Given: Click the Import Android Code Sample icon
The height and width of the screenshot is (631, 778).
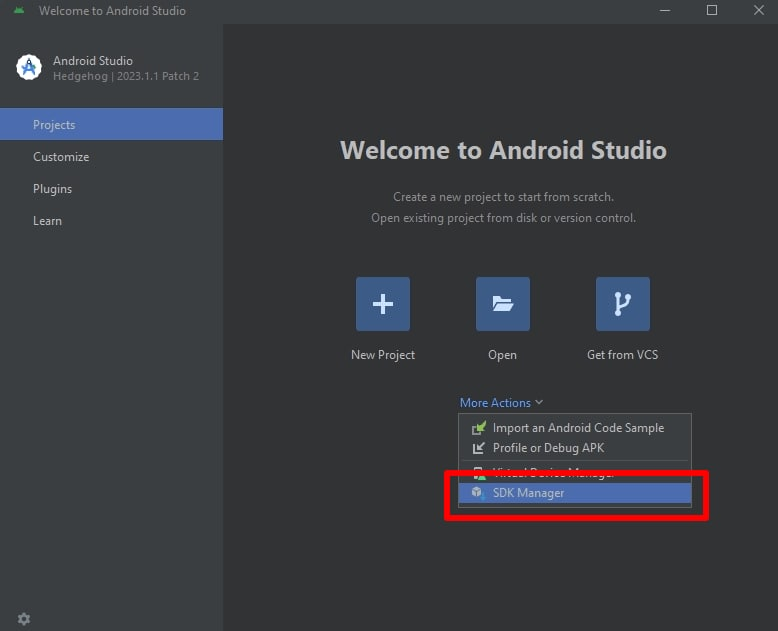Looking at the screenshot, I should 478,427.
